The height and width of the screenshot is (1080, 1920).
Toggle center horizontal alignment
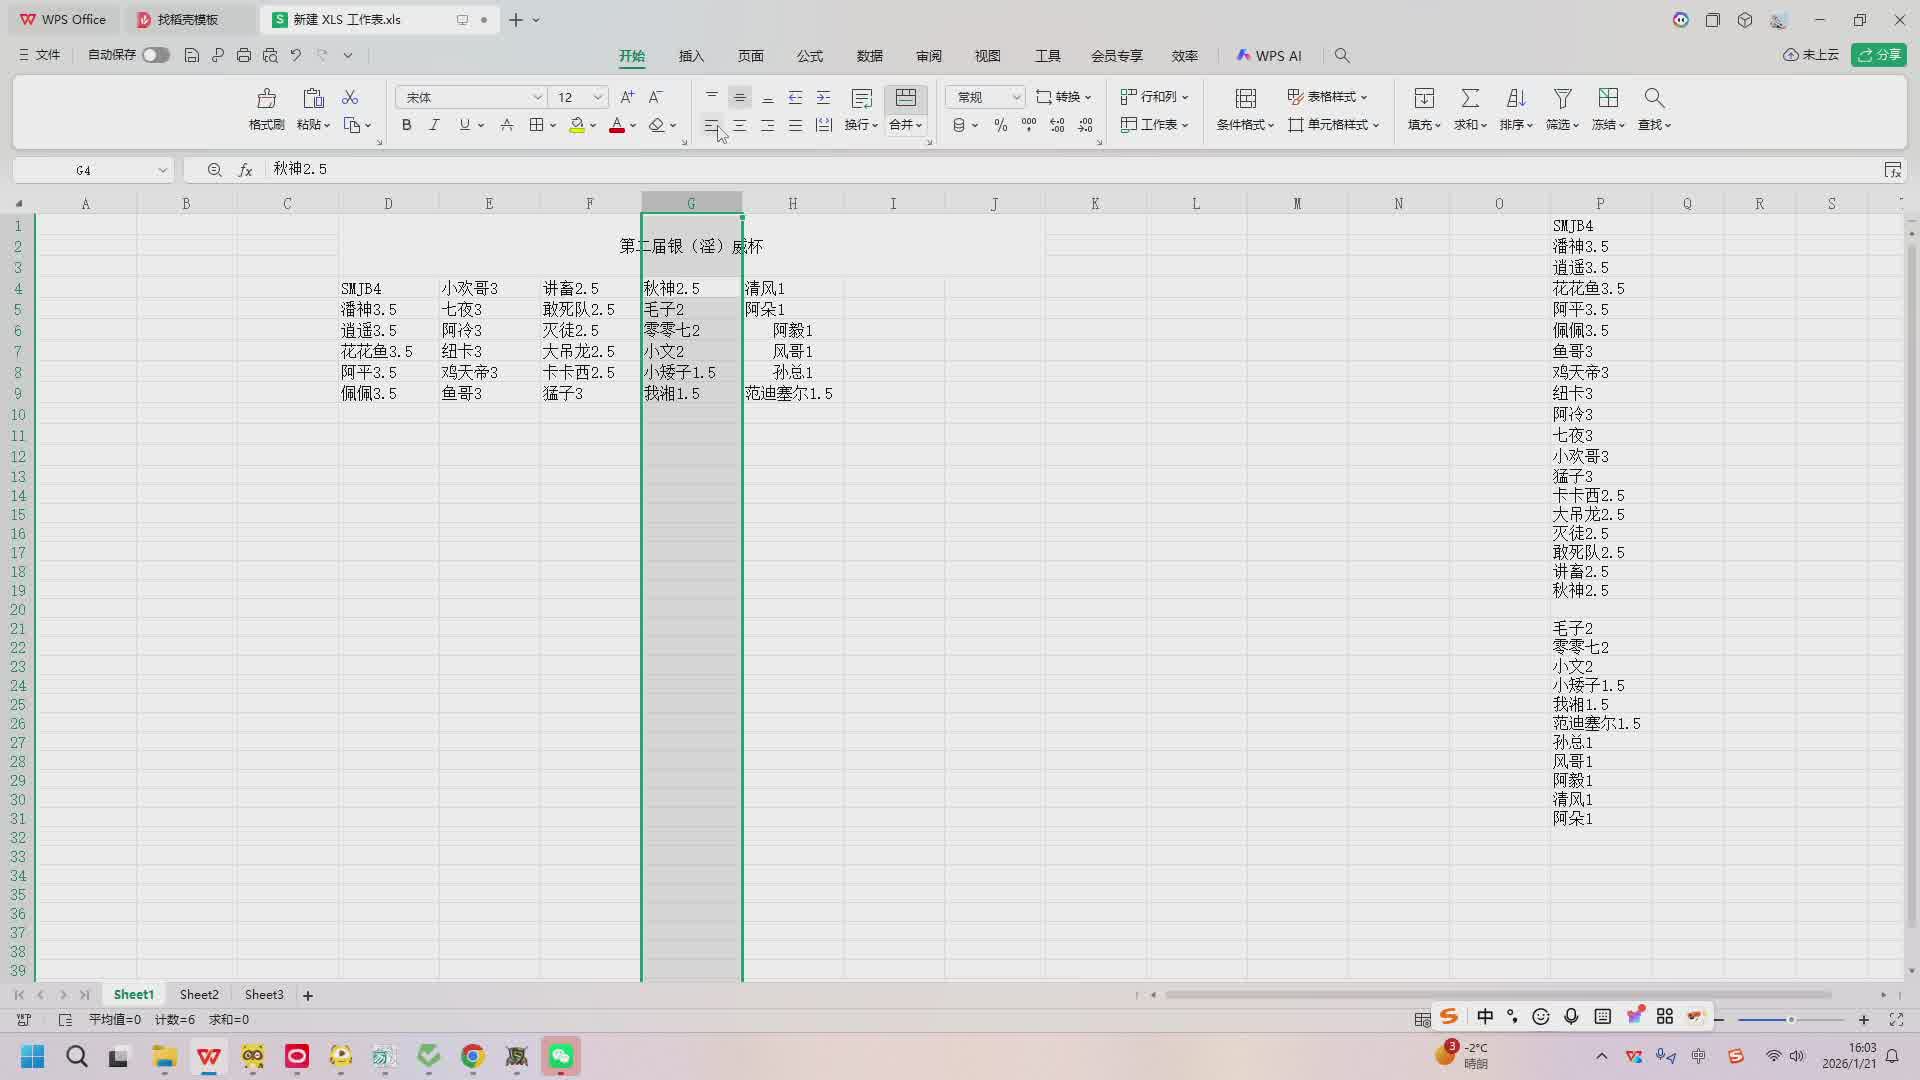click(739, 125)
